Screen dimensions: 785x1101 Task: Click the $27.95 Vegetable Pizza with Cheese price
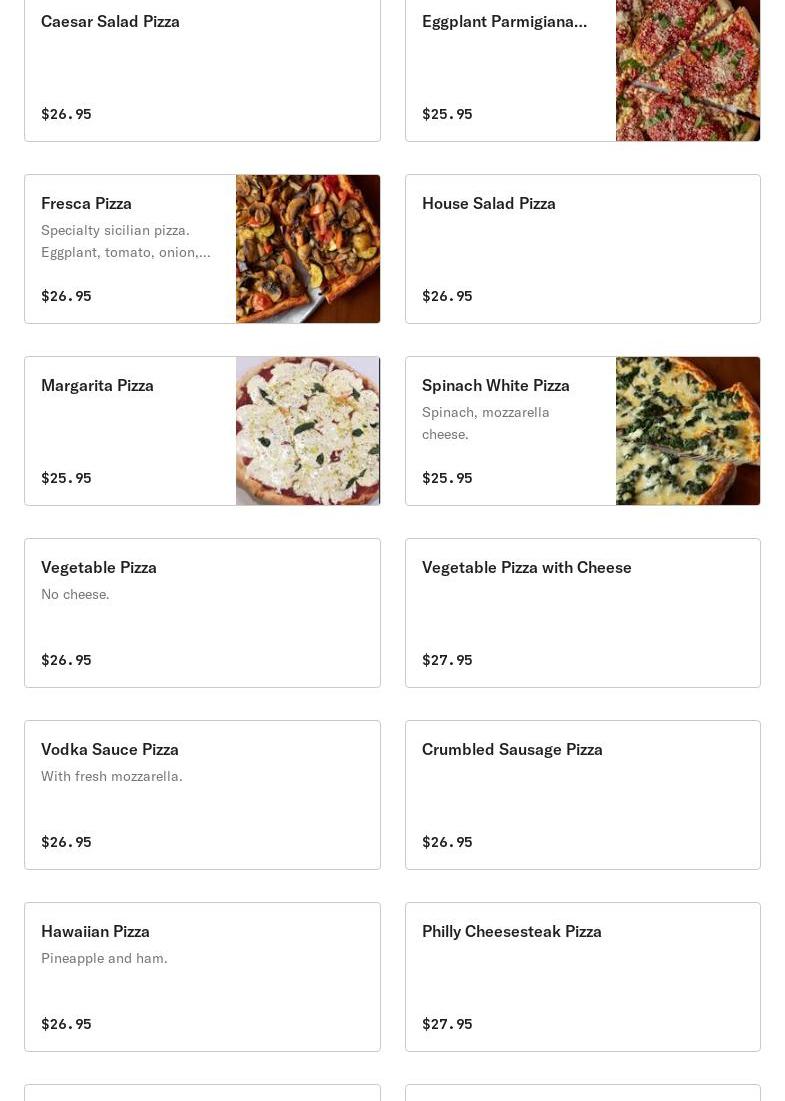pos(447,660)
